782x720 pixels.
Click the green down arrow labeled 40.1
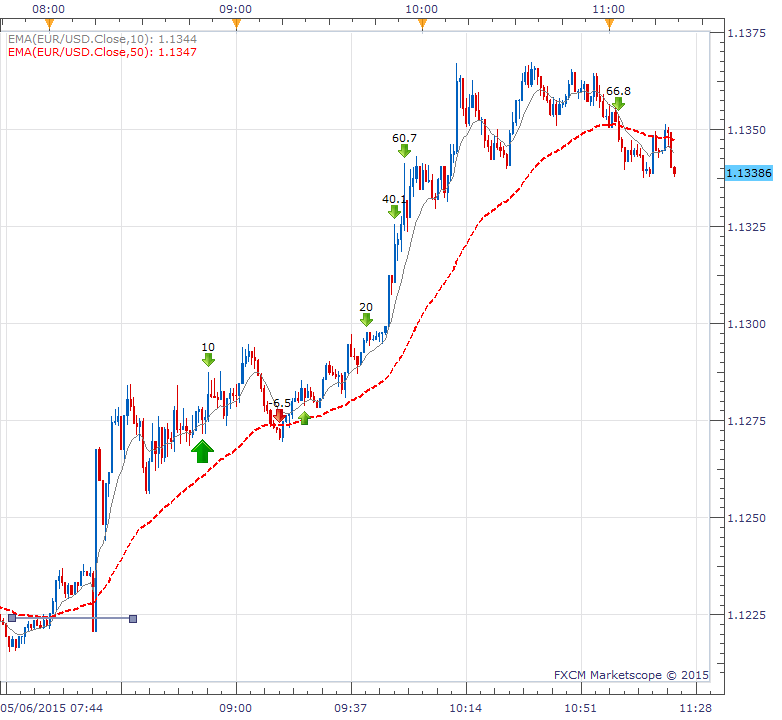point(394,212)
